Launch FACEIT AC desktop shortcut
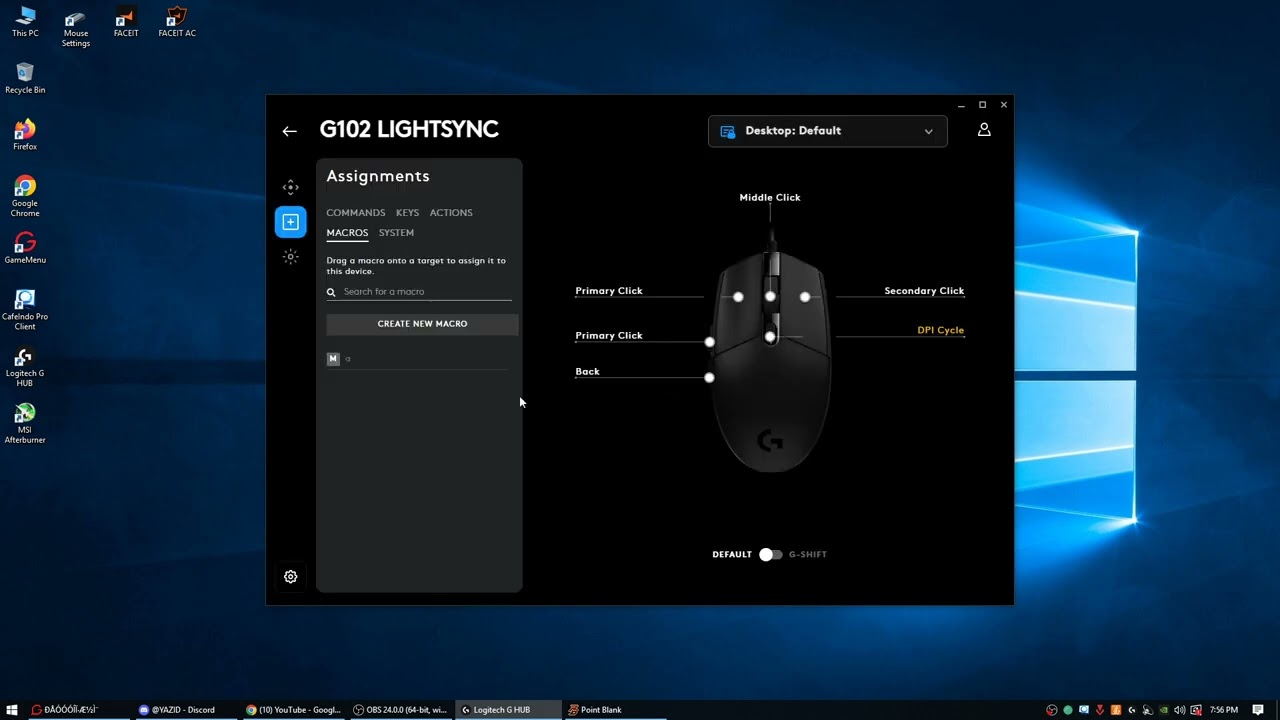The width and height of the screenshot is (1280, 720). (177, 22)
